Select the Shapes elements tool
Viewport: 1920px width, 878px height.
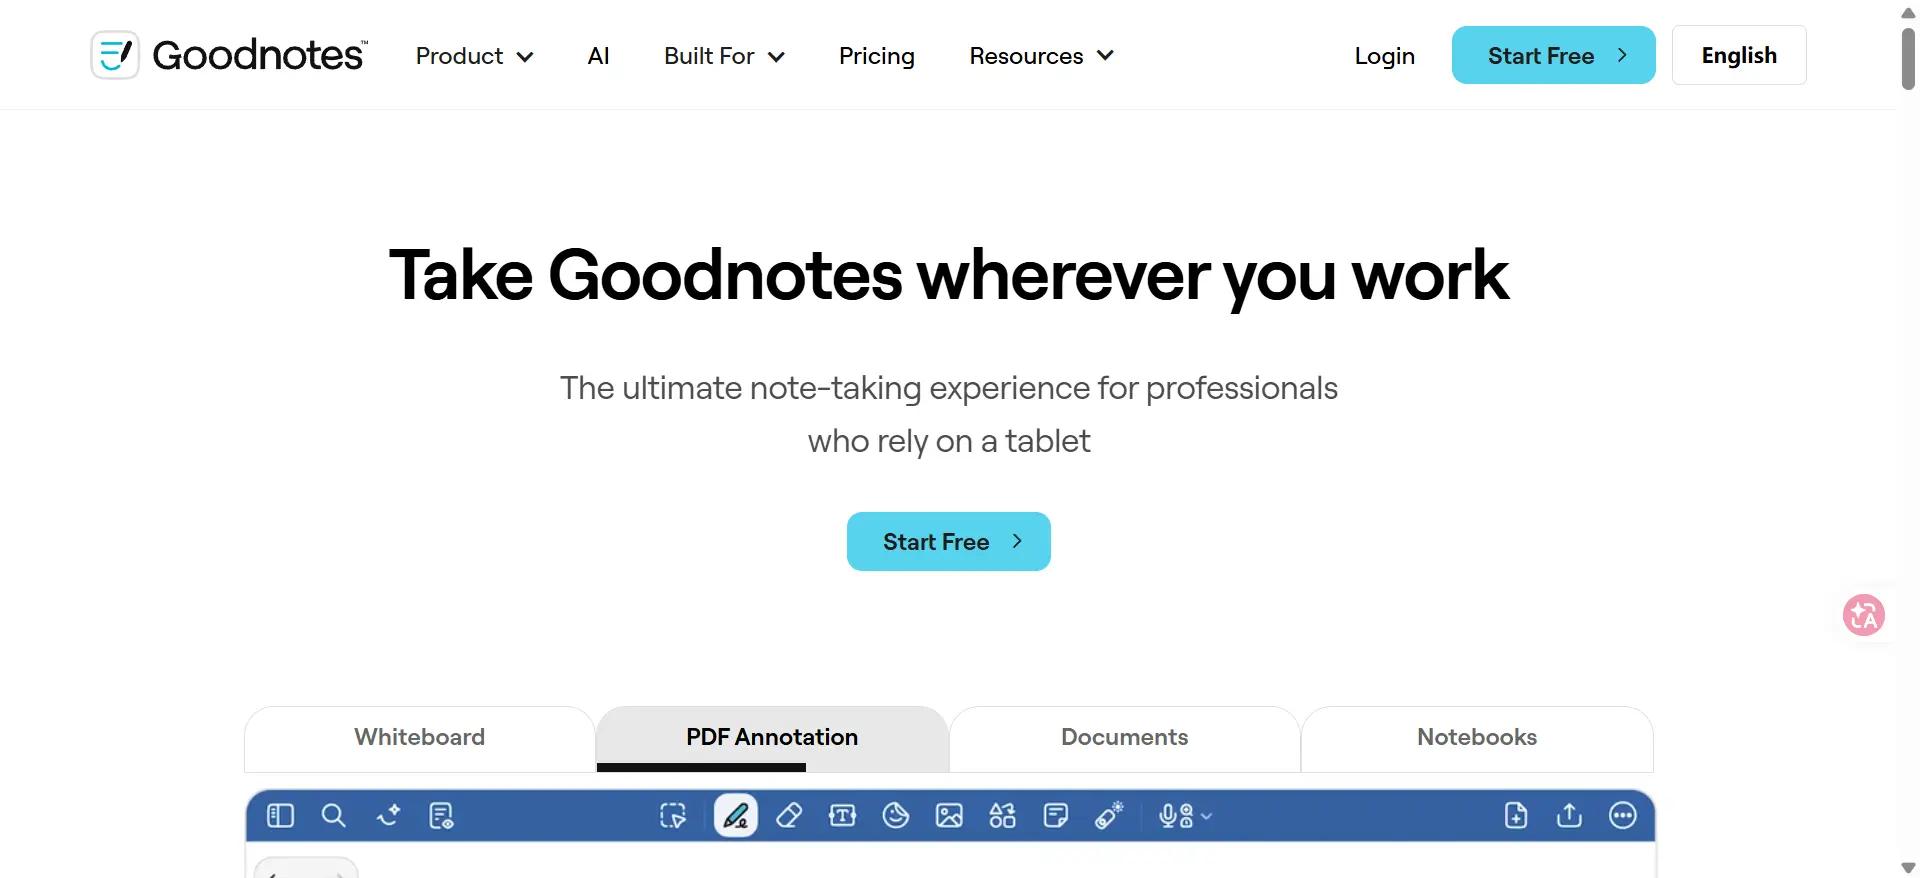click(x=1002, y=816)
